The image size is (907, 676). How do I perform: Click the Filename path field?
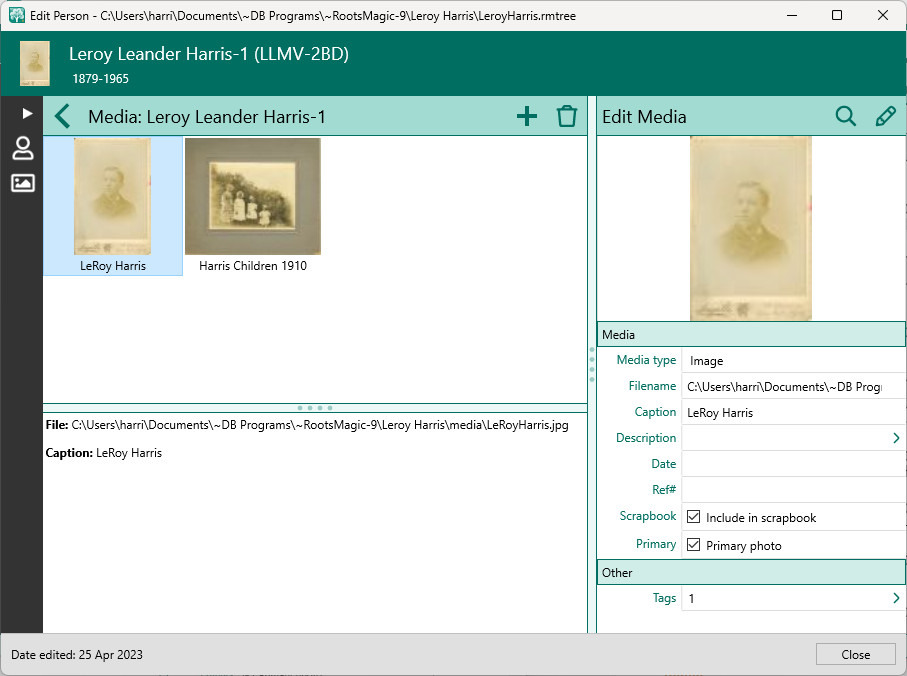tap(785, 386)
